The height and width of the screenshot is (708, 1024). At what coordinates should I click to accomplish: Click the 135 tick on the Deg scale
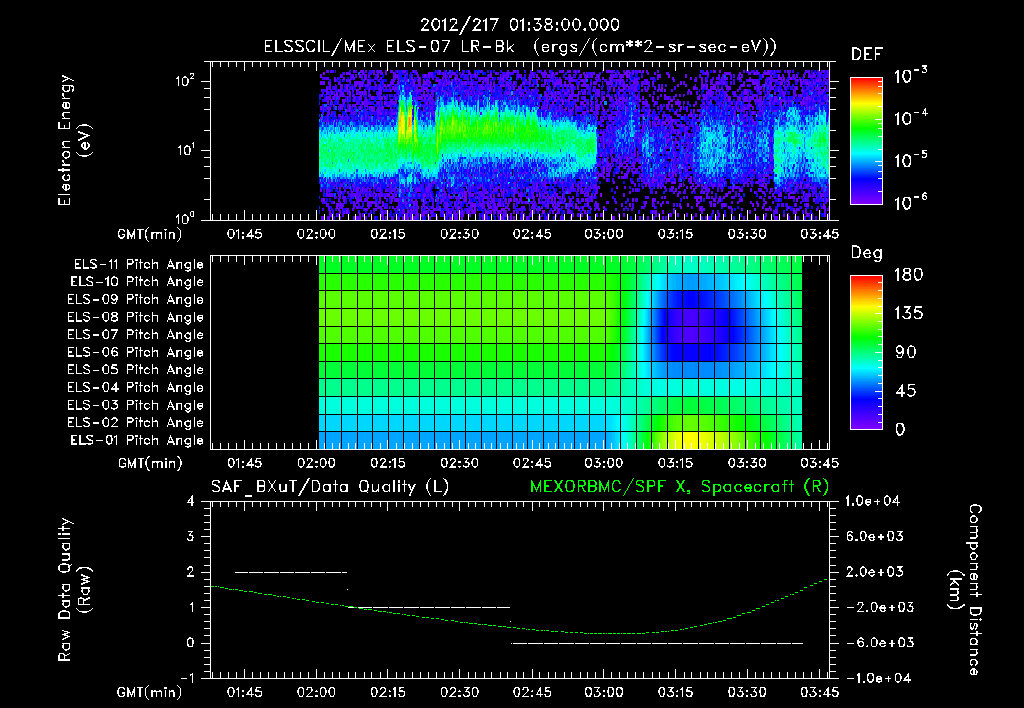(909, 314)
